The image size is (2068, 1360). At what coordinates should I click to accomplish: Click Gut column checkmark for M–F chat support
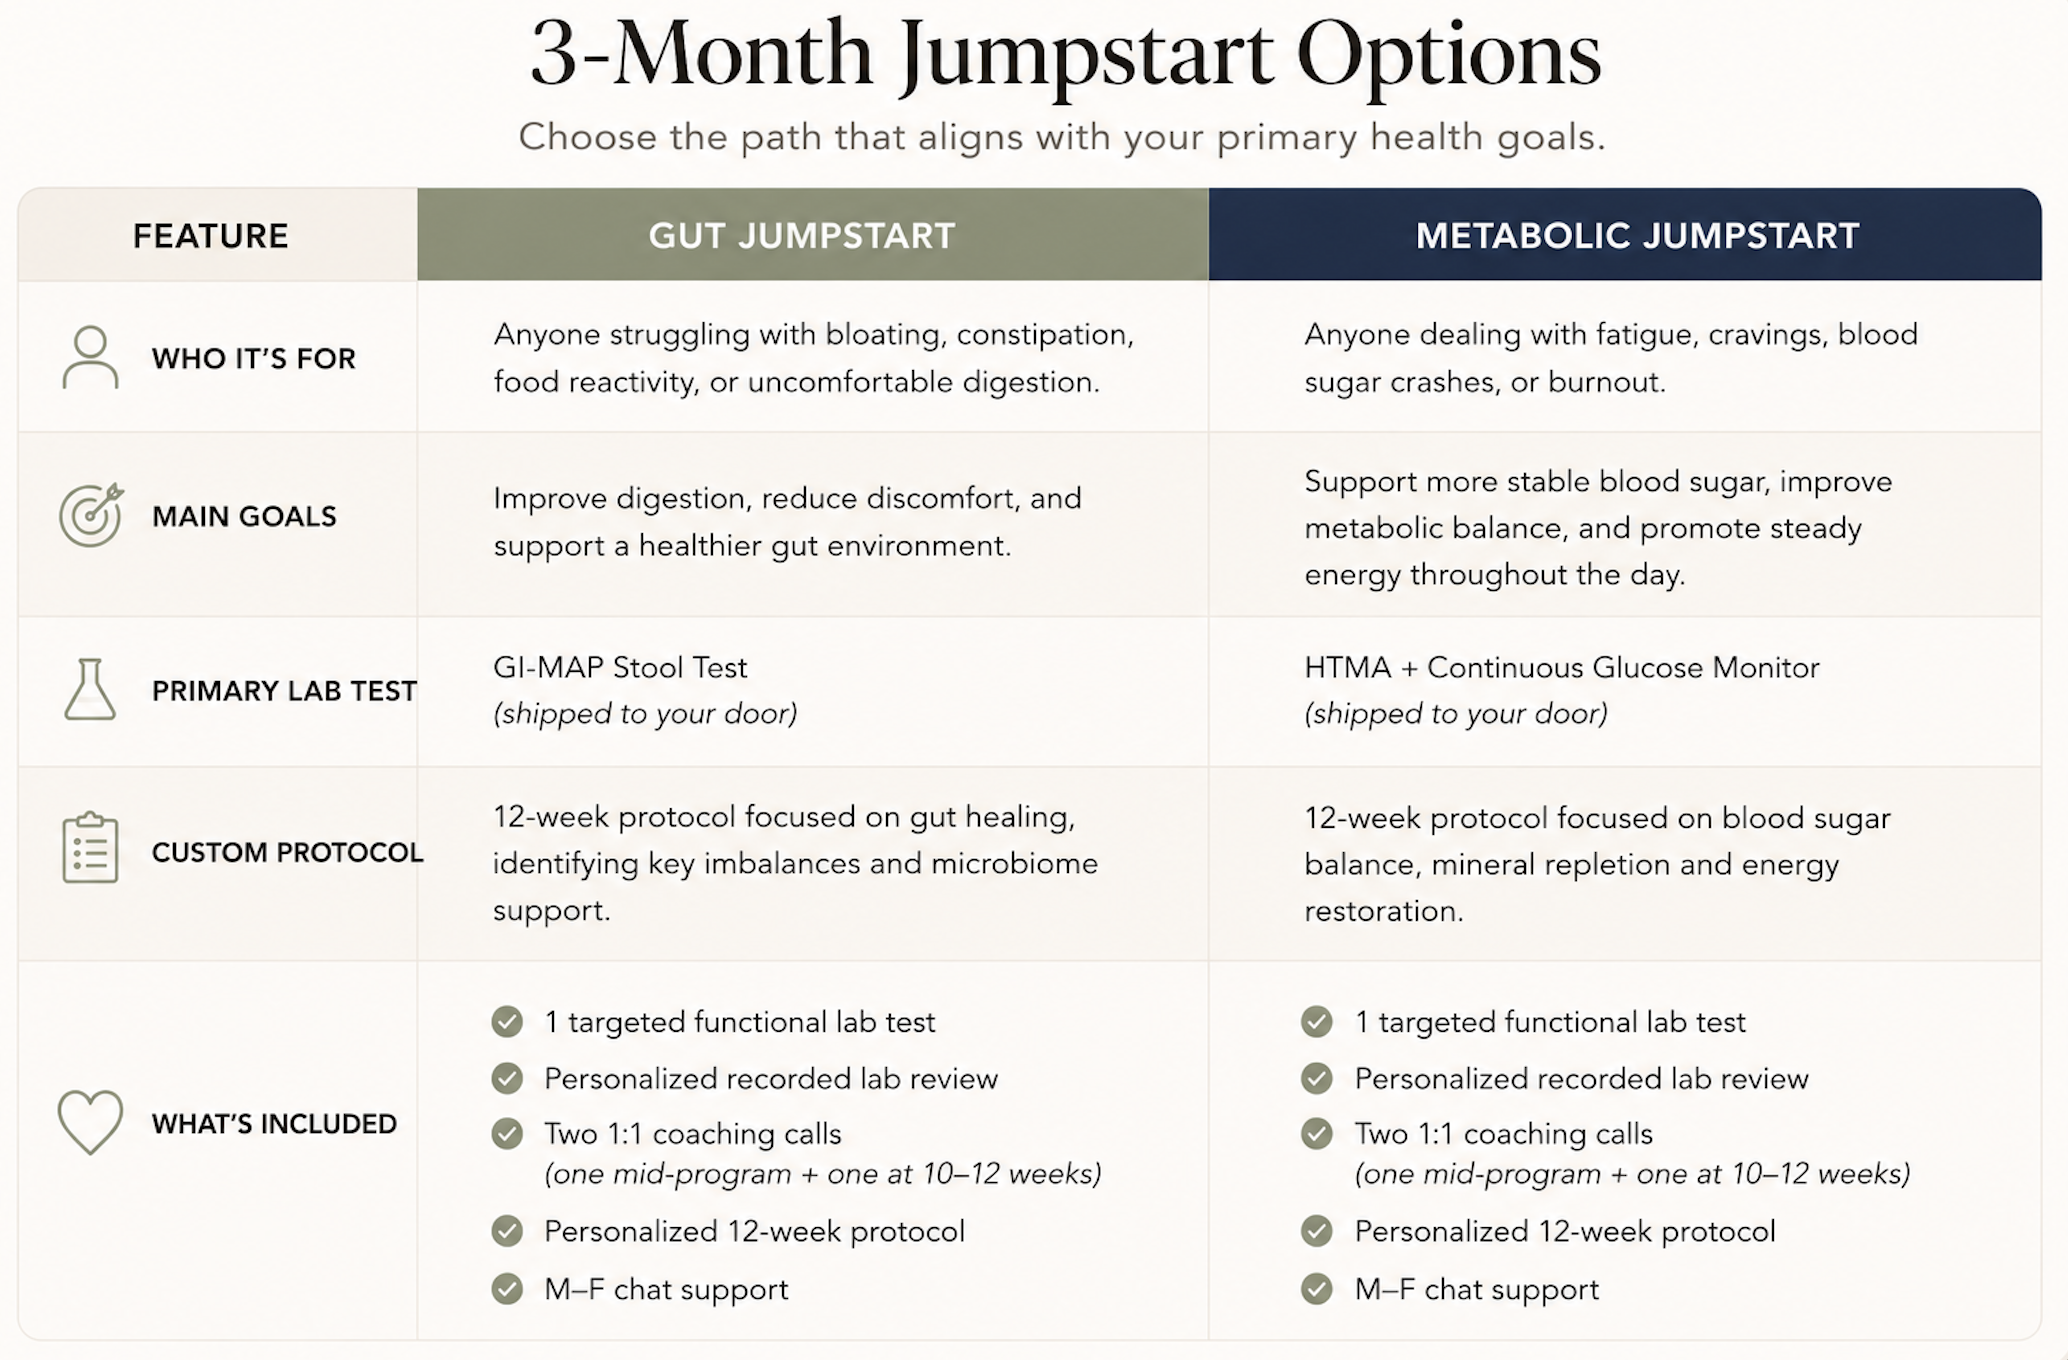pyautogui.click(x=507, y=1289)
